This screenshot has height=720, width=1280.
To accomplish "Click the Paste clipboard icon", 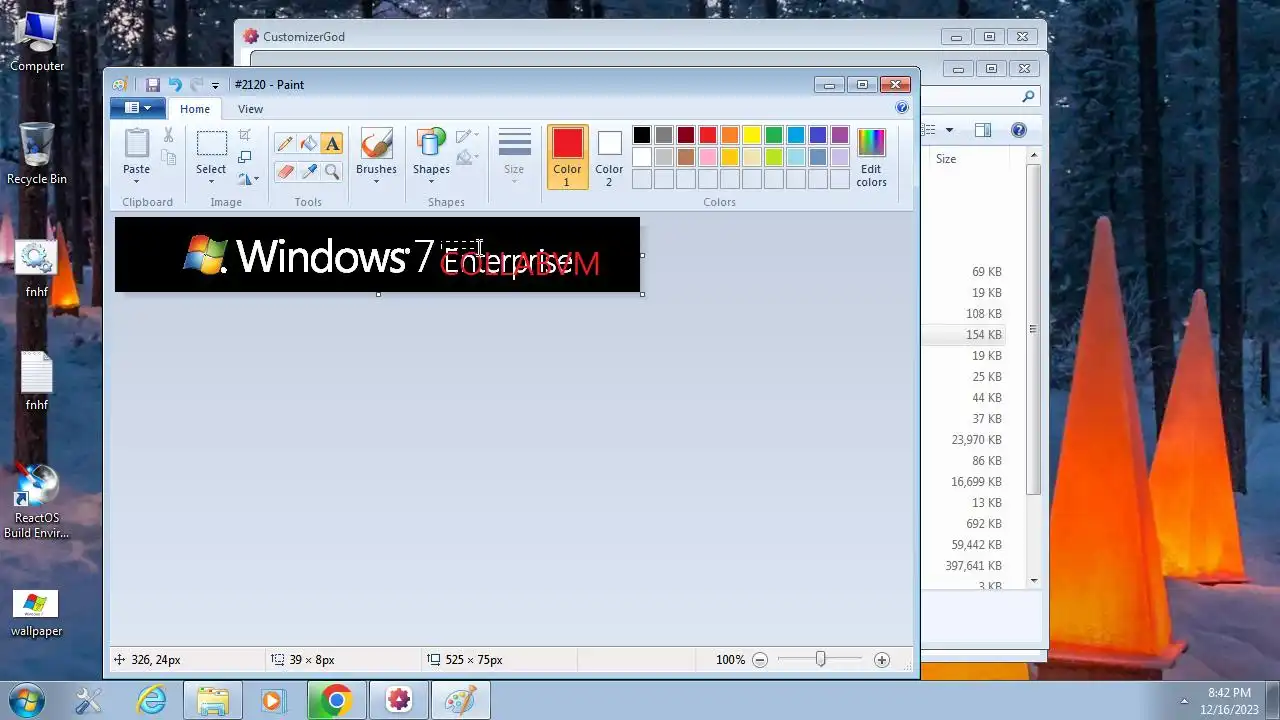I will (136, 143).
